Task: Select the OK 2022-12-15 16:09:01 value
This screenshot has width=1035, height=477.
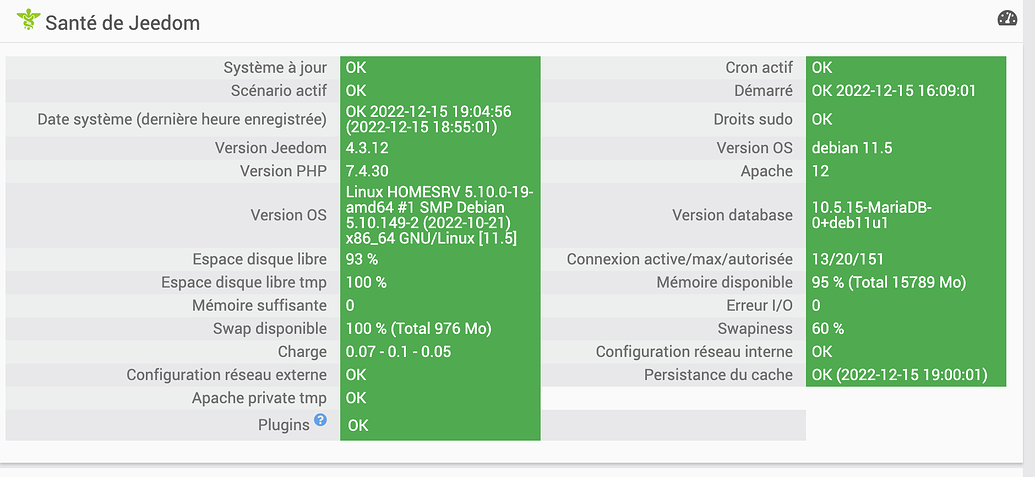Action: coord(894,90)
